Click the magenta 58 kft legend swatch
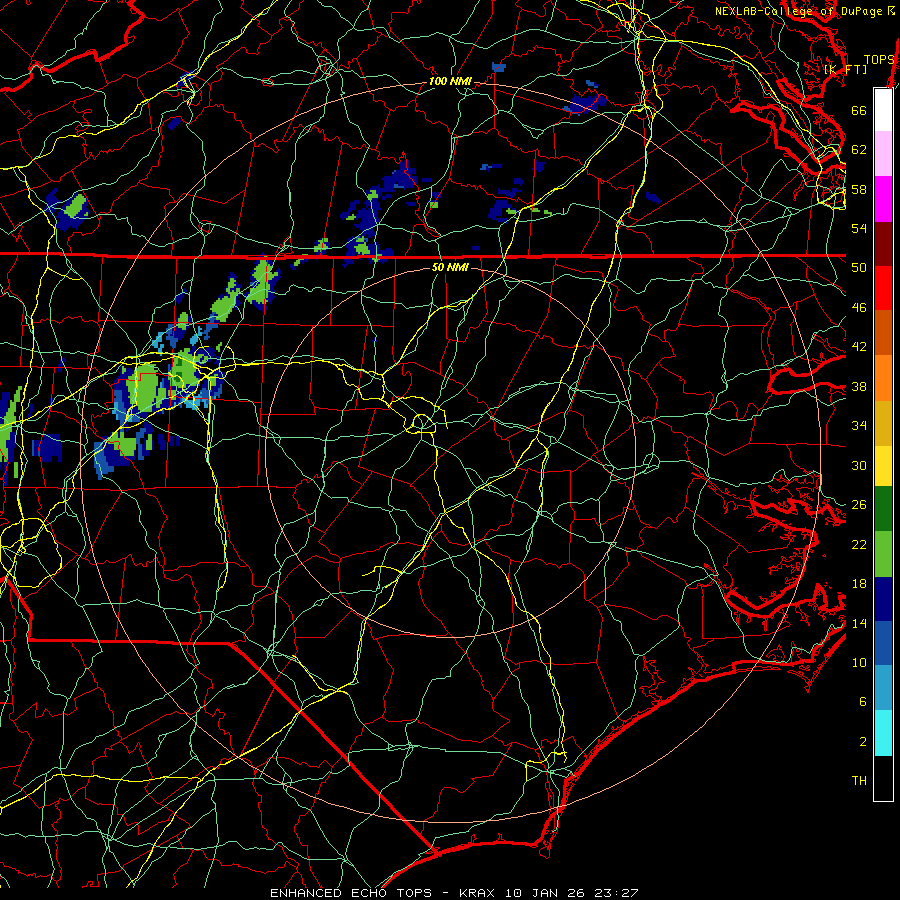 (883, 199)
